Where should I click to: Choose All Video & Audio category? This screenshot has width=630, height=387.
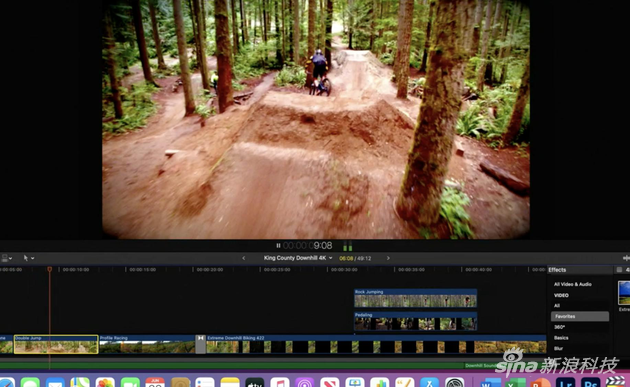pyautogui.click(x=573, y=284)
